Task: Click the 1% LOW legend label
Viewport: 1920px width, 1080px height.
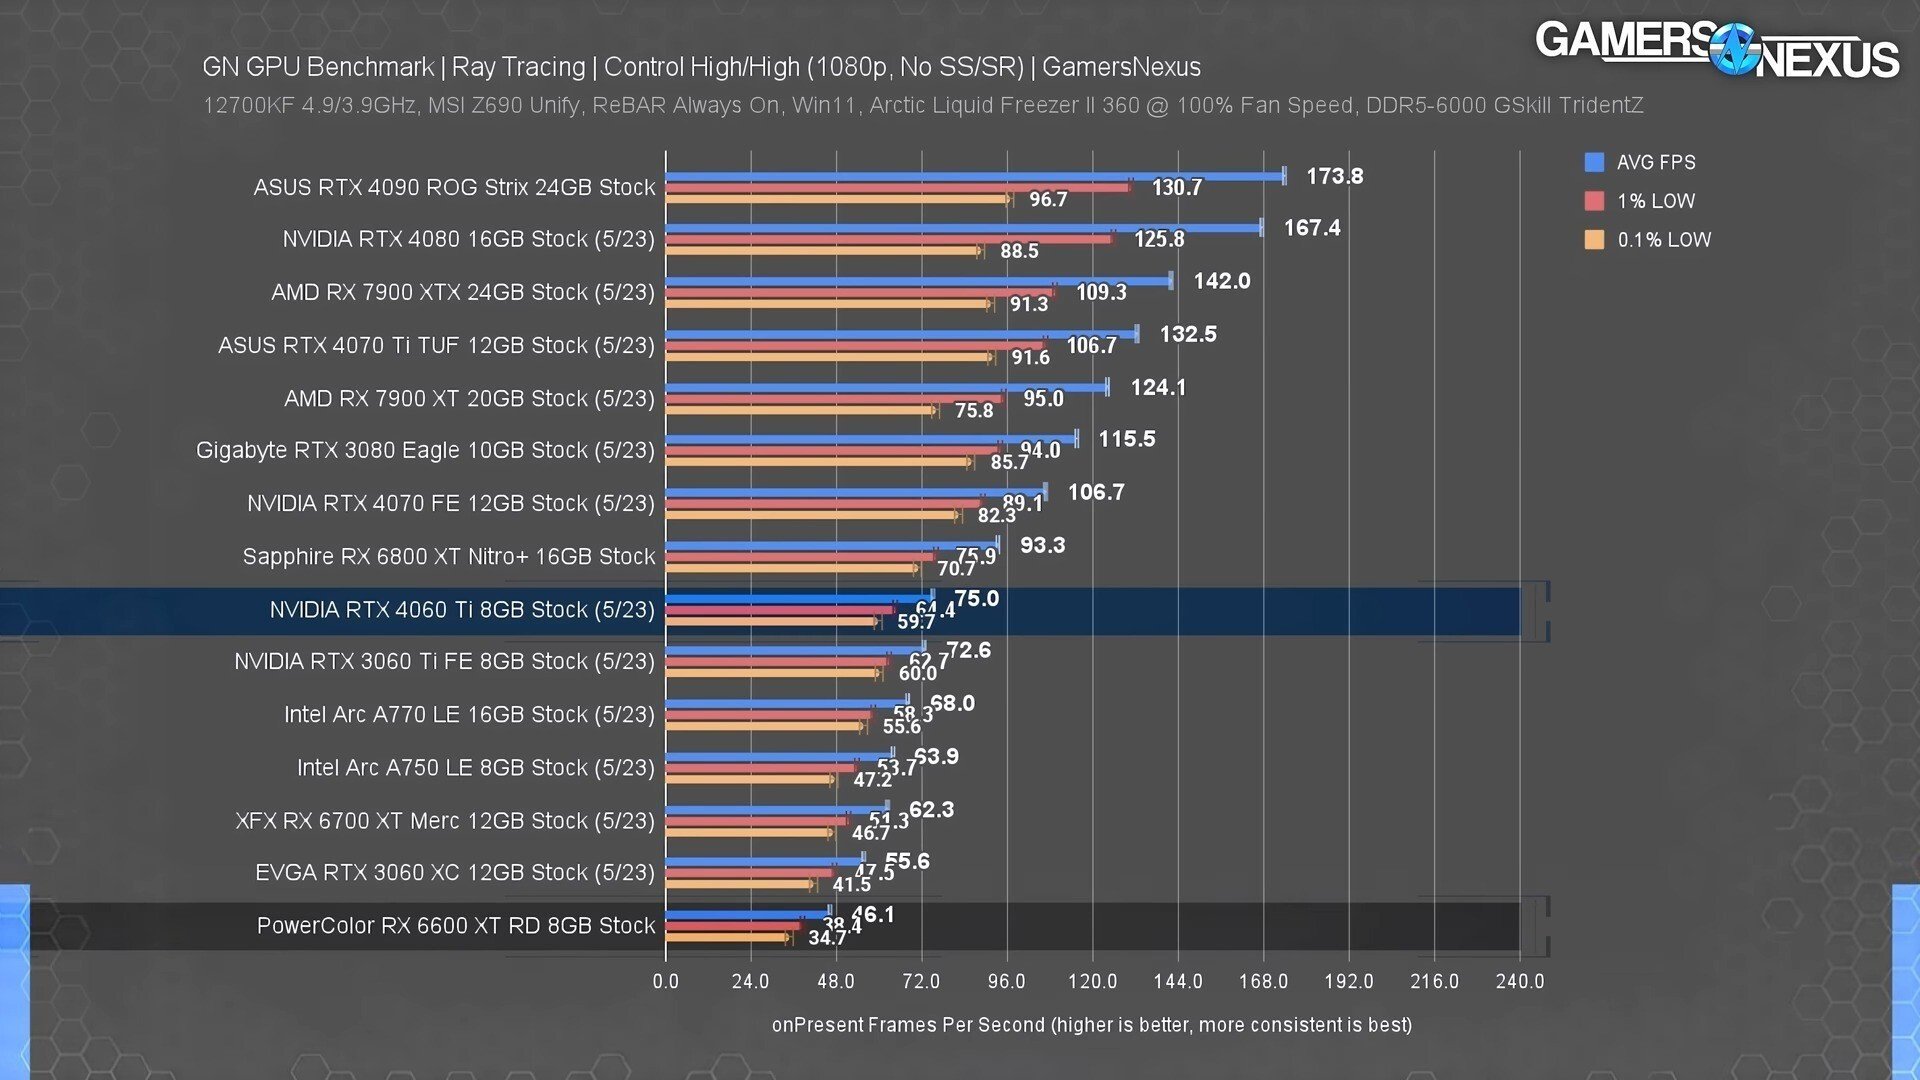Action: coord(1656,201)
